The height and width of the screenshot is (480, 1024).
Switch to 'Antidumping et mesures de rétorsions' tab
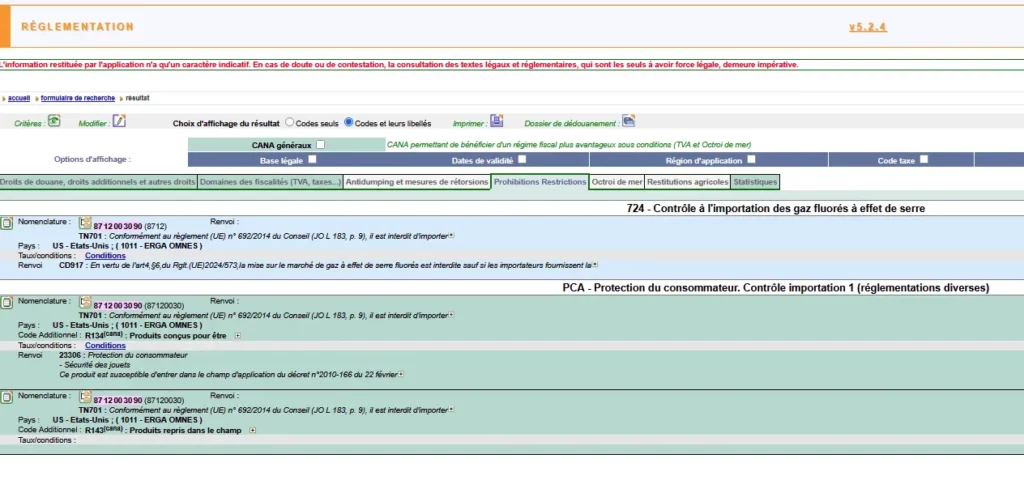(417, 182)
